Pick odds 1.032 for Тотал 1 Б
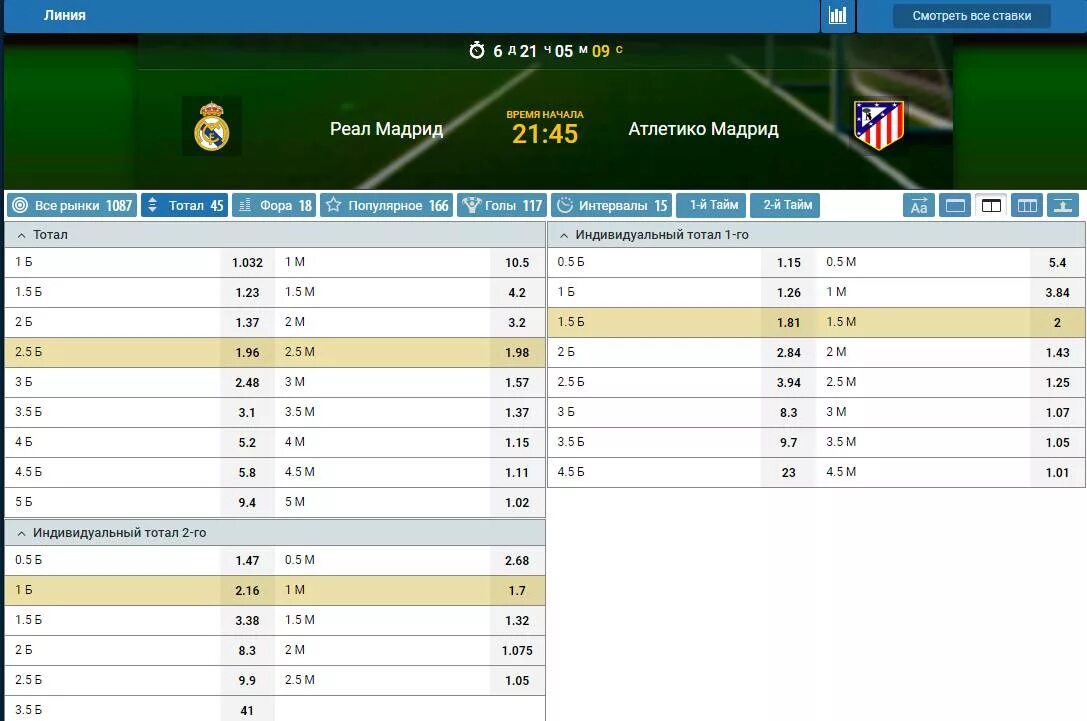Screen dimensions: 1087x721 click(x=247, y=263)
